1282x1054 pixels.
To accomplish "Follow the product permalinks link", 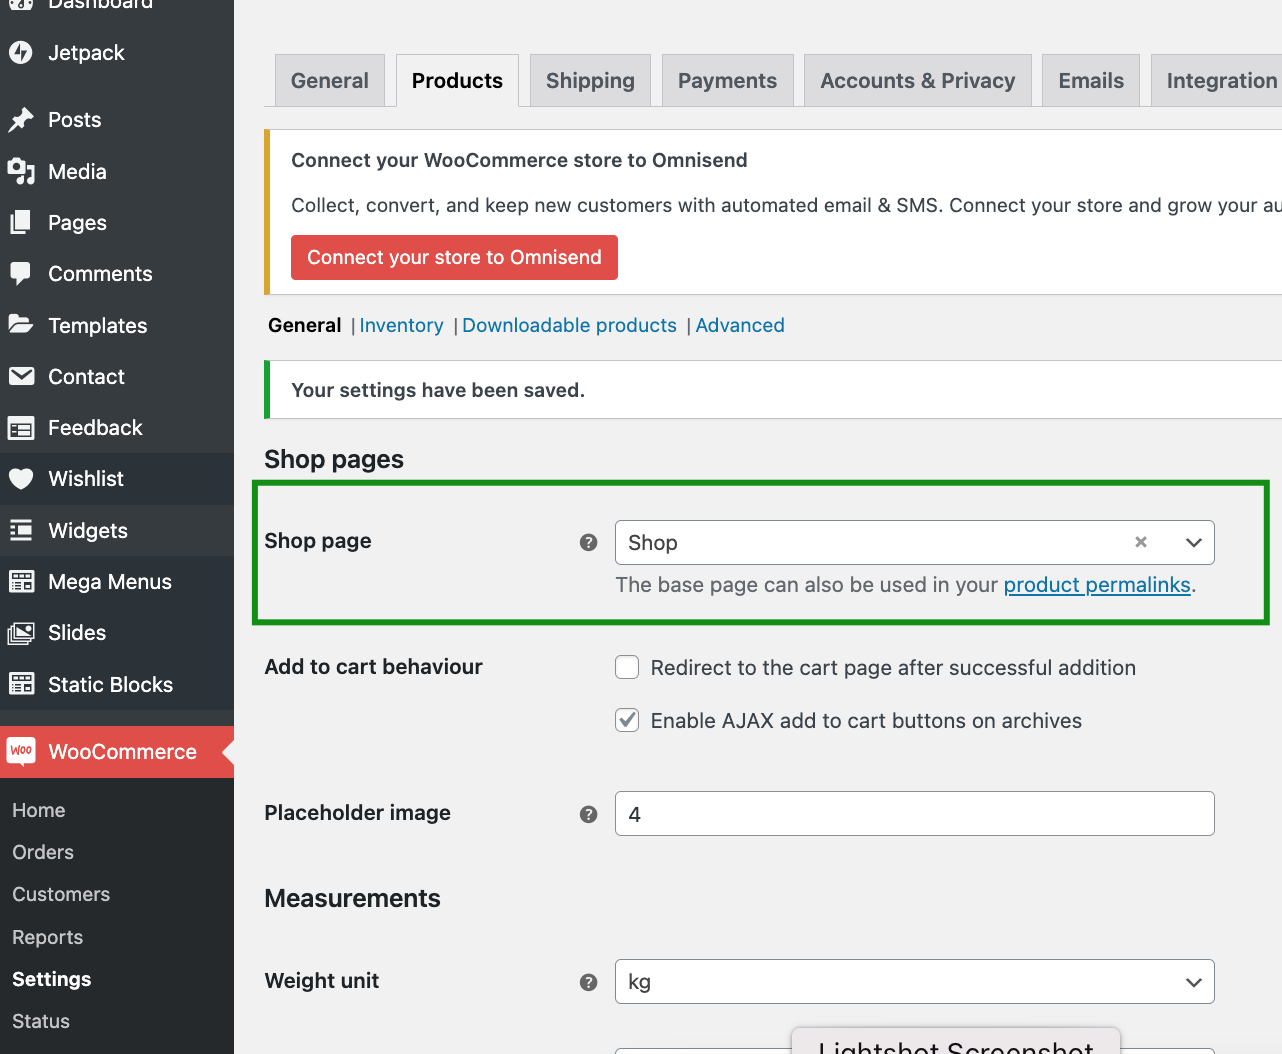I will point(1097,585).
